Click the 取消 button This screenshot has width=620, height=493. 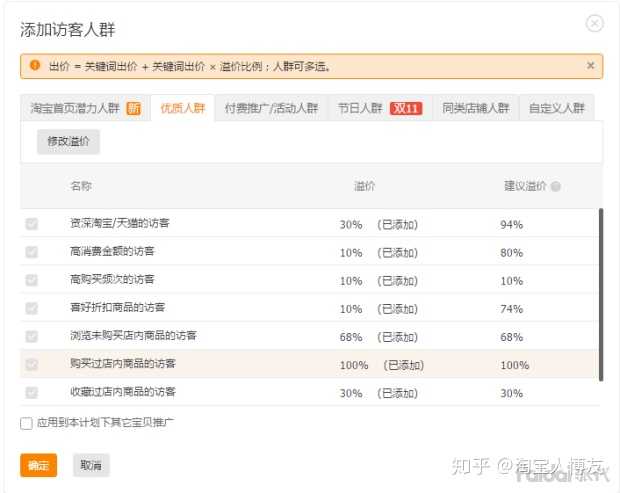(91, 465)
